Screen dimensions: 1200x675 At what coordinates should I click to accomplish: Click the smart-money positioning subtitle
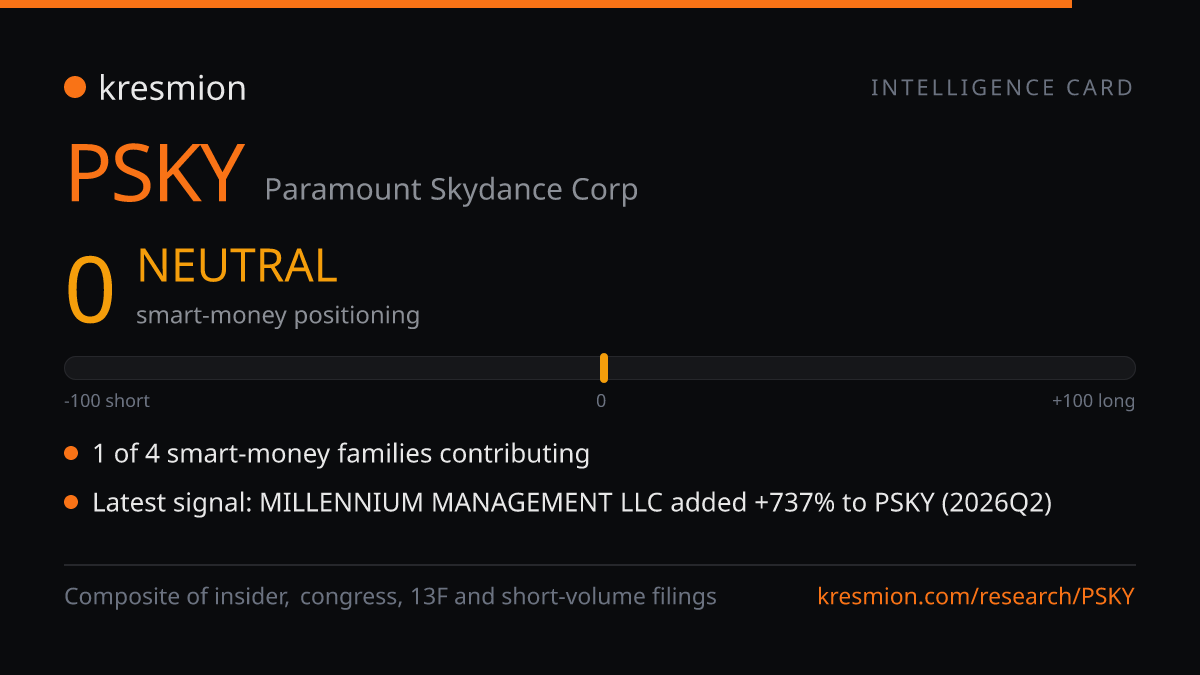278,316
